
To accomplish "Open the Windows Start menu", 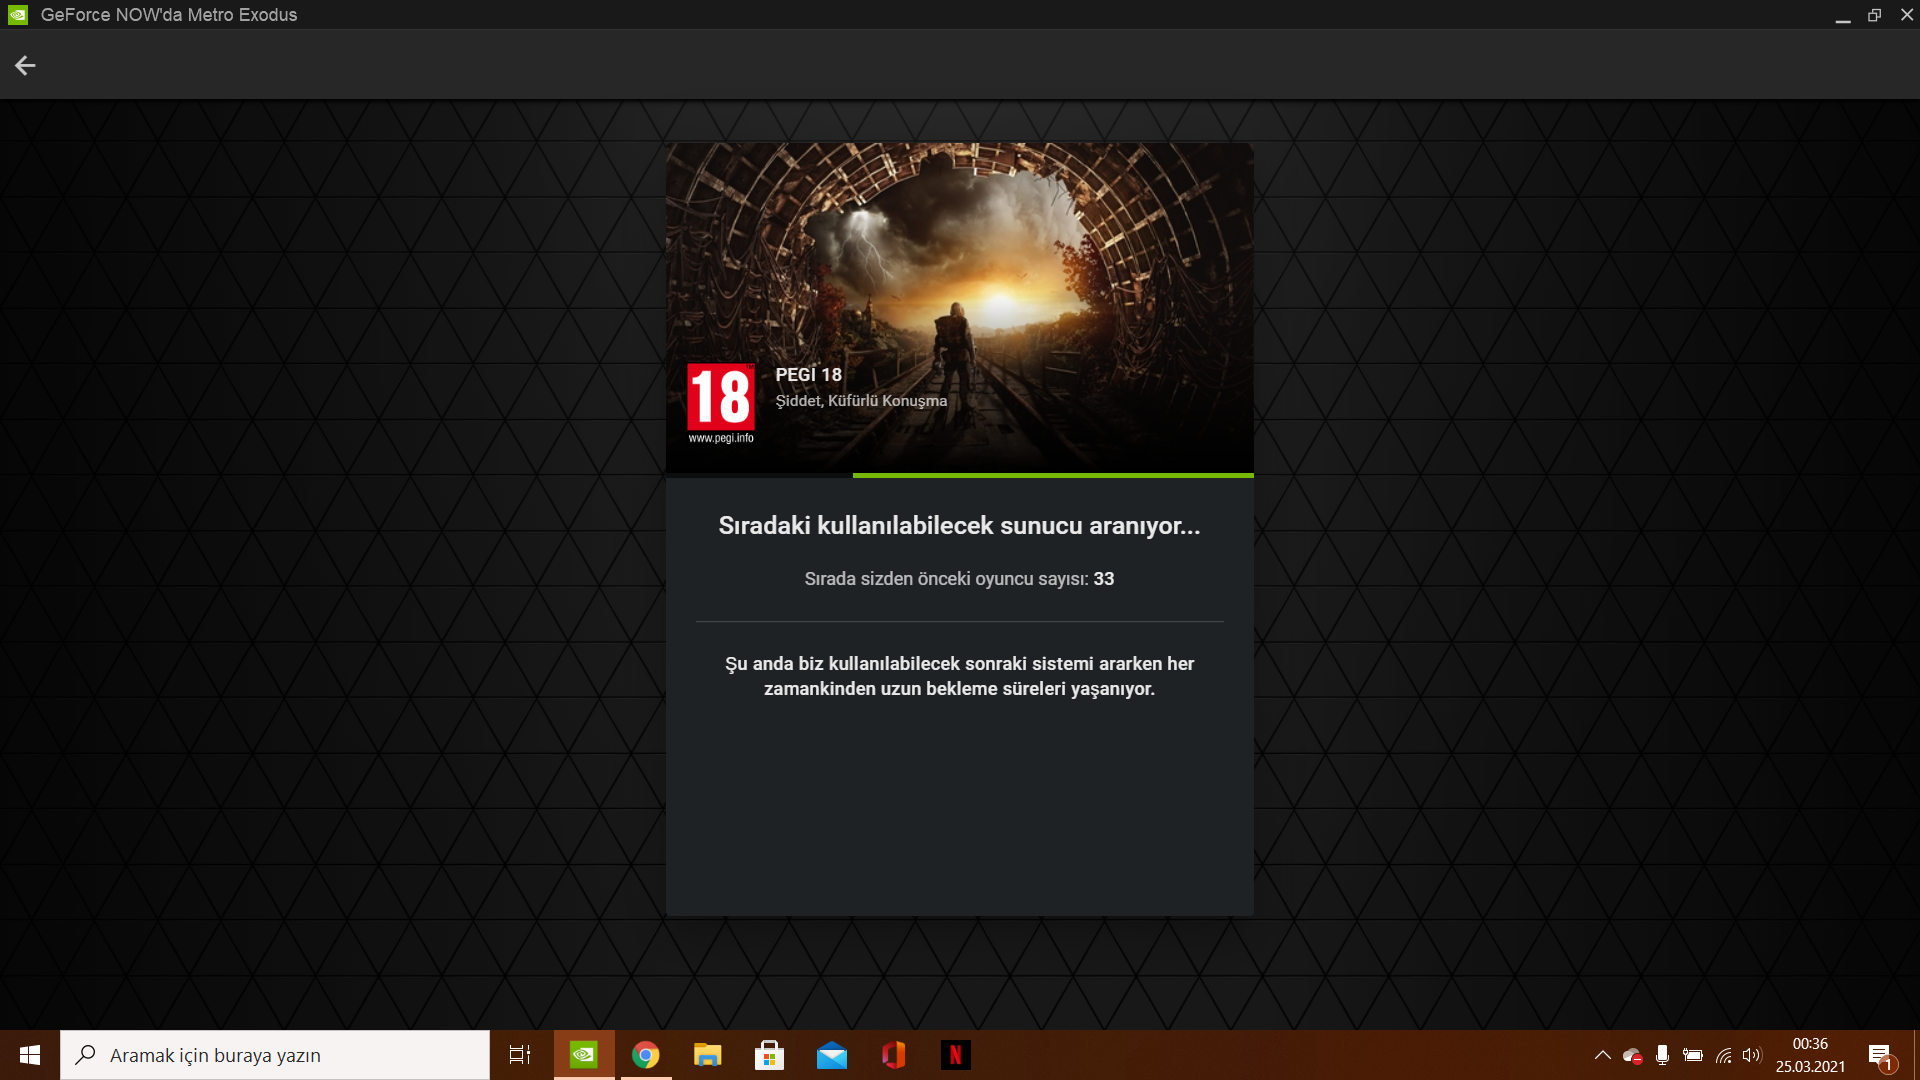I will (x=29, y=1055).
